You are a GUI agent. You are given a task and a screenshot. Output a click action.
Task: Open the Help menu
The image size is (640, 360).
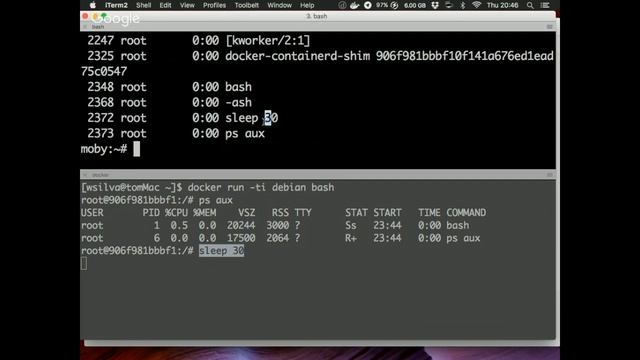click(307, 5)
